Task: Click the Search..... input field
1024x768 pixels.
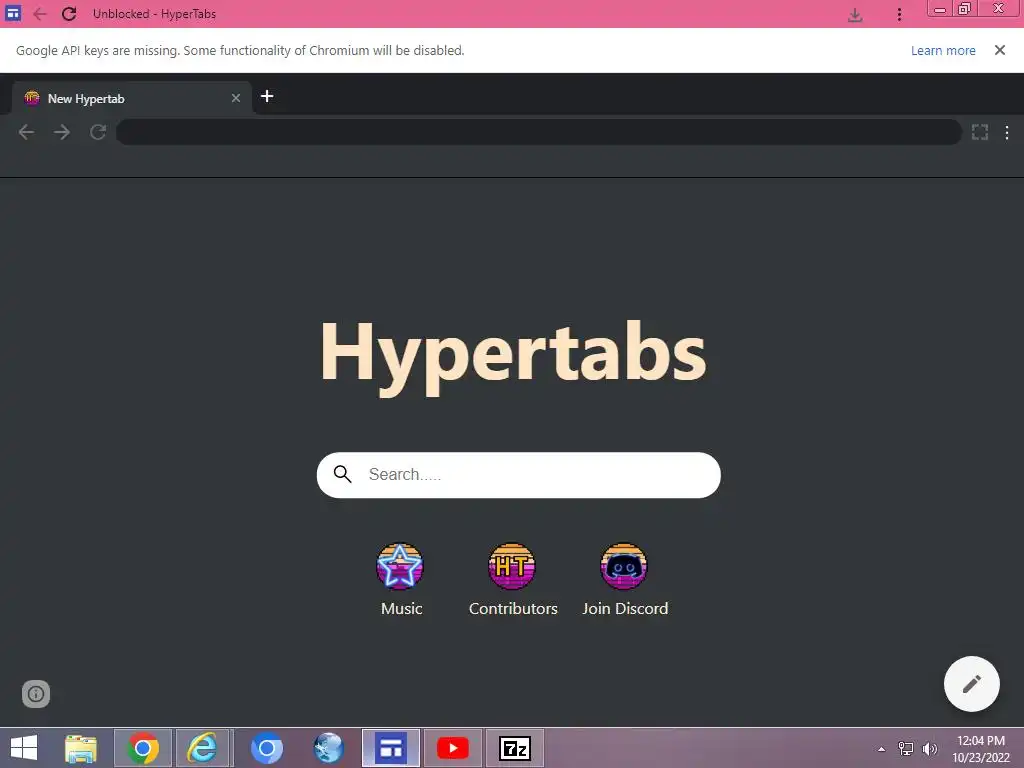Action: [519, 475]
